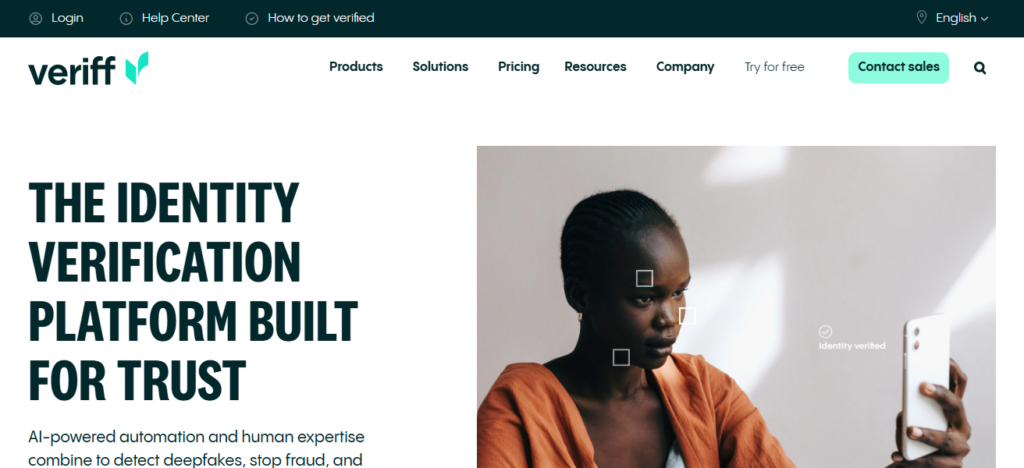
Task: Expand the Resources menu
Action: pyautogui.click(x=595, y=67)
